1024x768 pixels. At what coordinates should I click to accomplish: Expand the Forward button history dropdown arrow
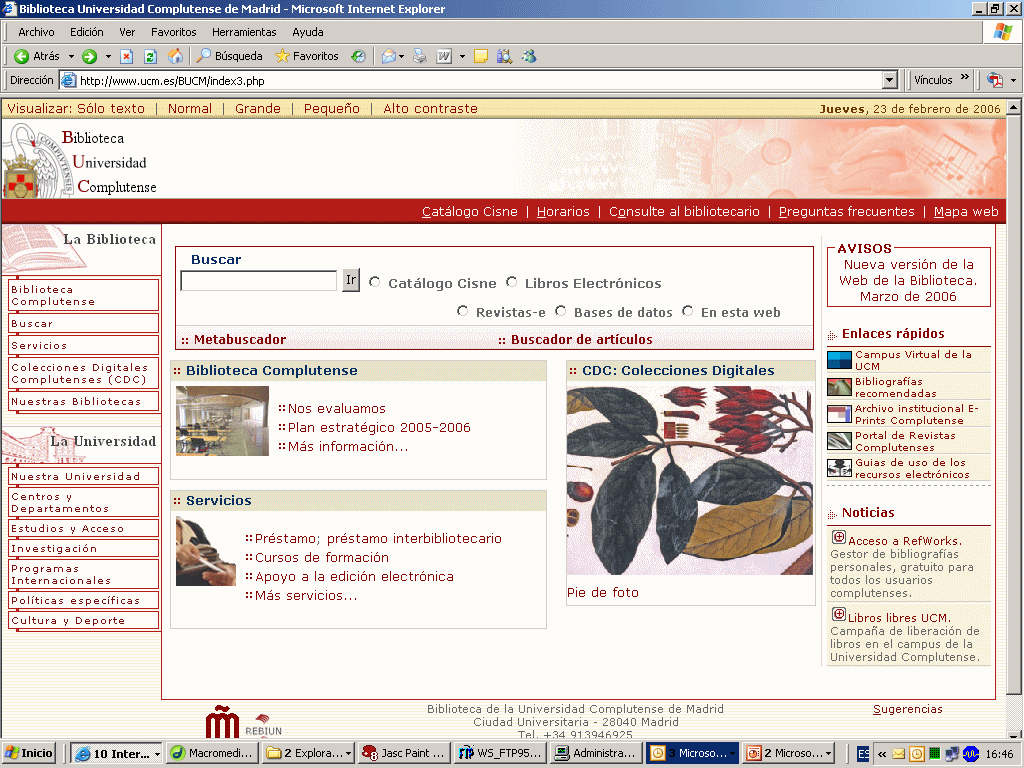(108, 57)
